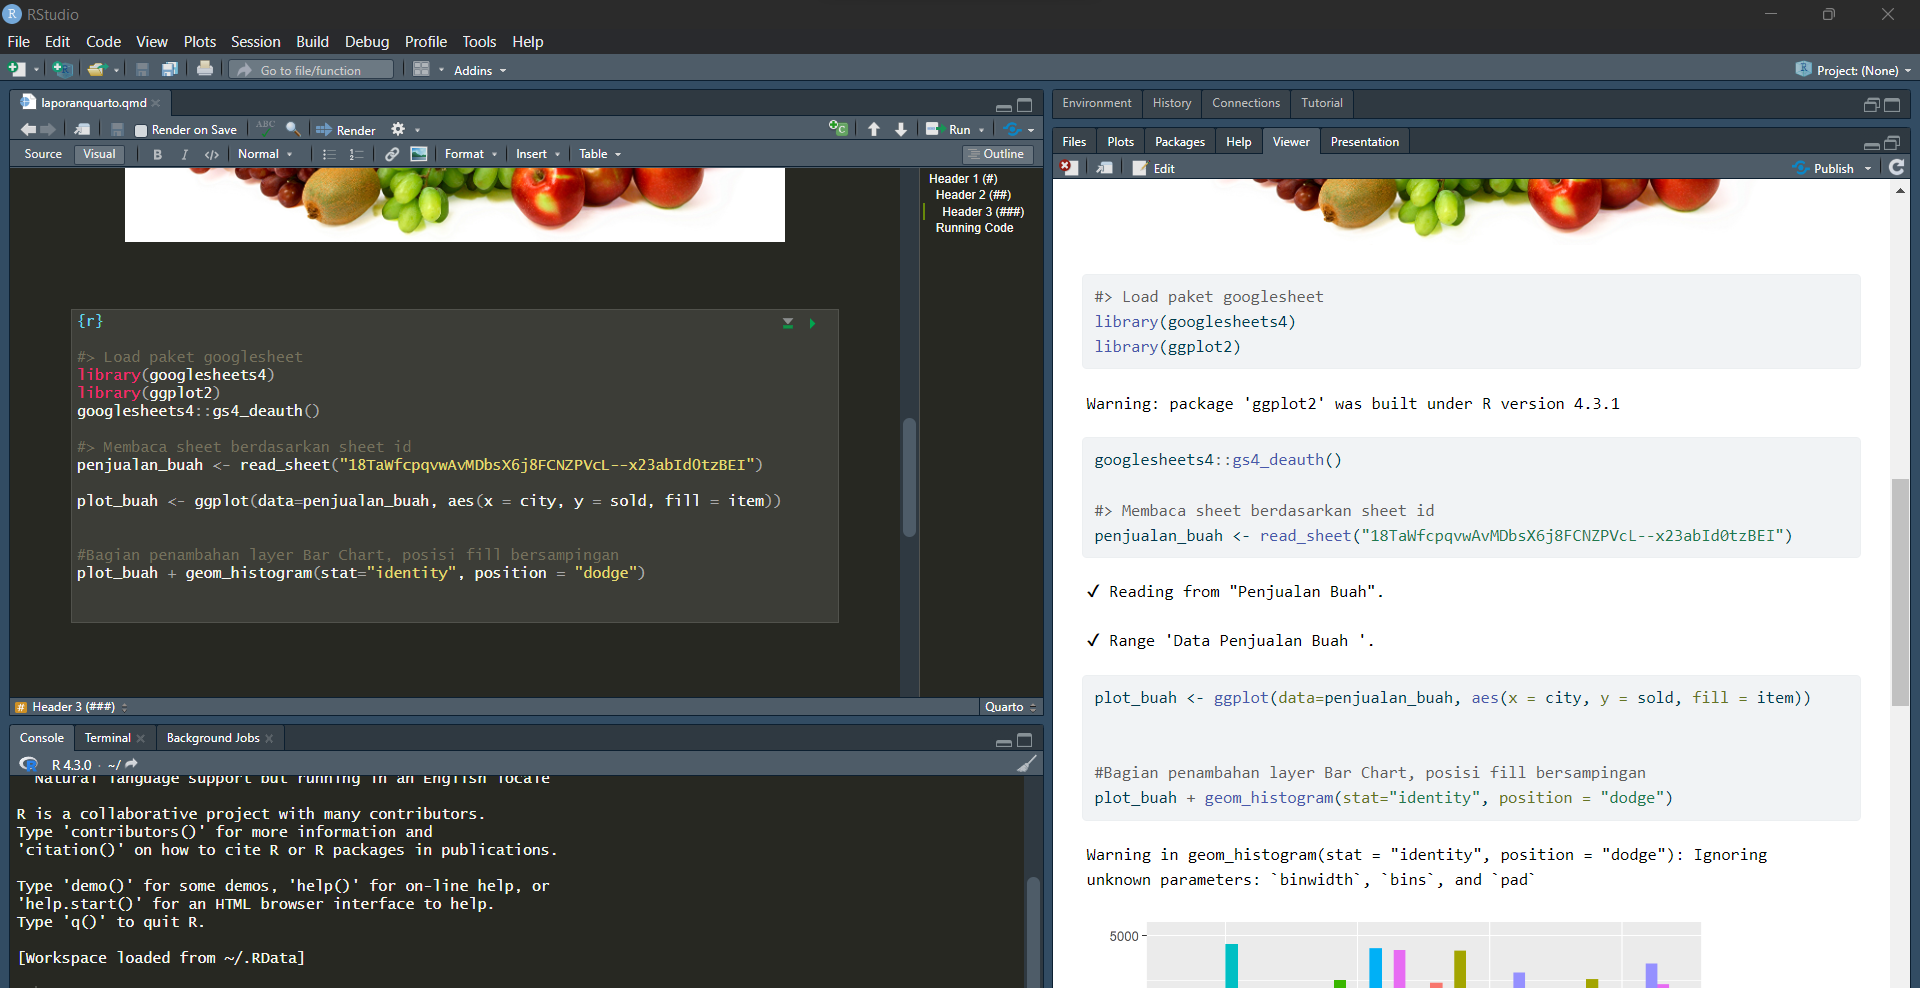Click the Run button
1920x988 pixels.
click(x=950, y=130)
